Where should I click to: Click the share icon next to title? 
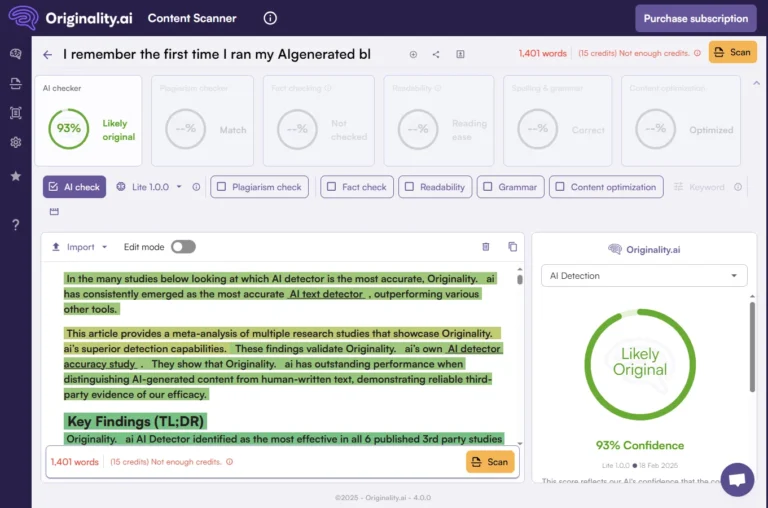coord(436,54)
